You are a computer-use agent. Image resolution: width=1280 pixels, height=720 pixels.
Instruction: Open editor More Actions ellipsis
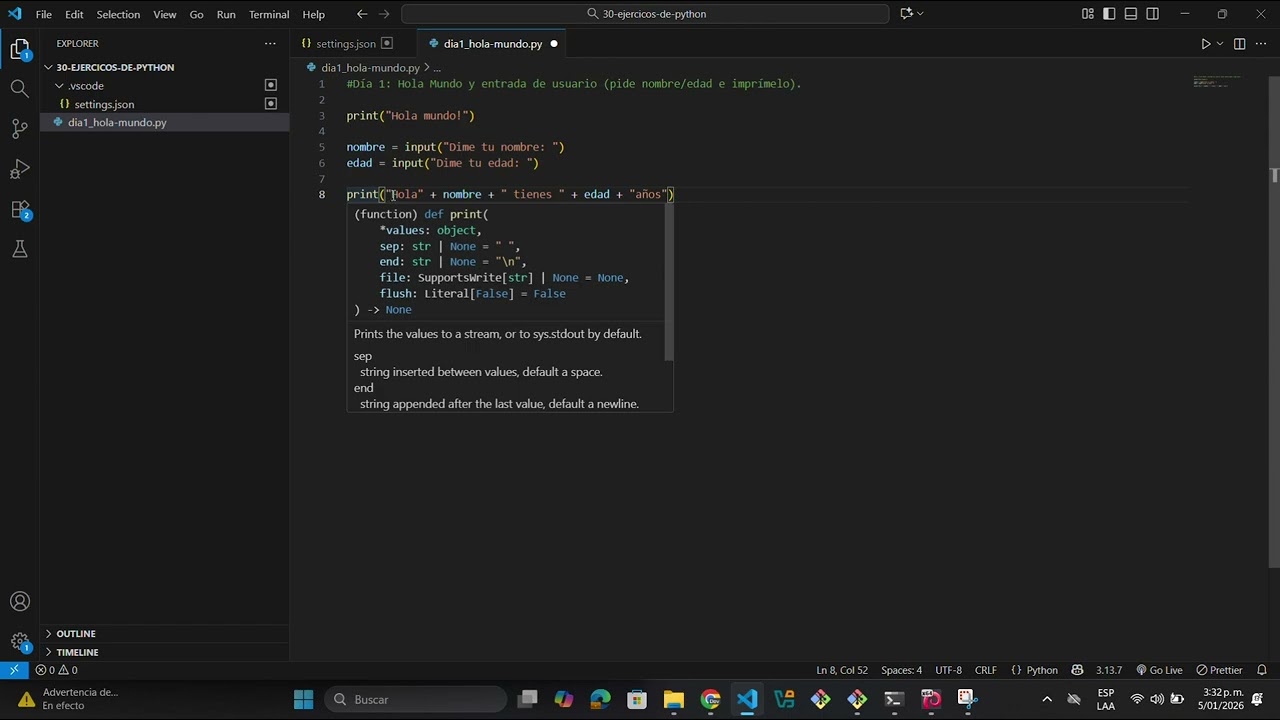coord(1261,44)
